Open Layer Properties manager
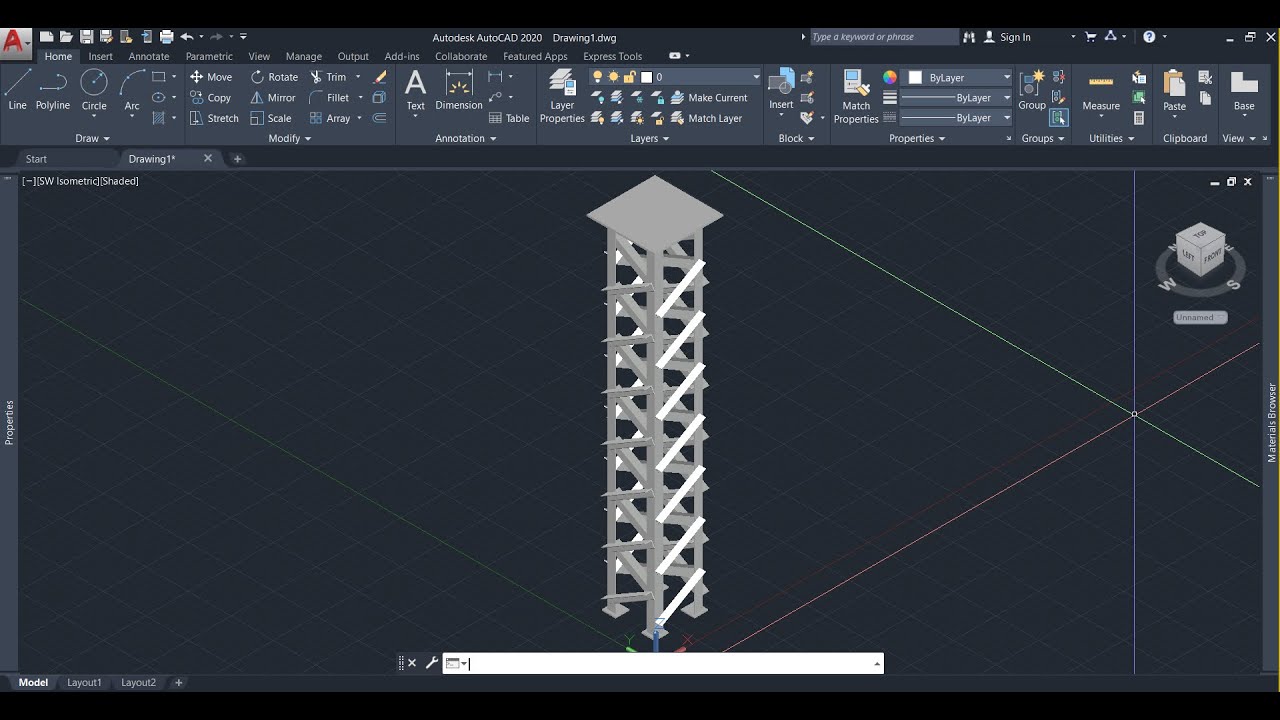1280x720 pixels. click(x=562, y=96)
